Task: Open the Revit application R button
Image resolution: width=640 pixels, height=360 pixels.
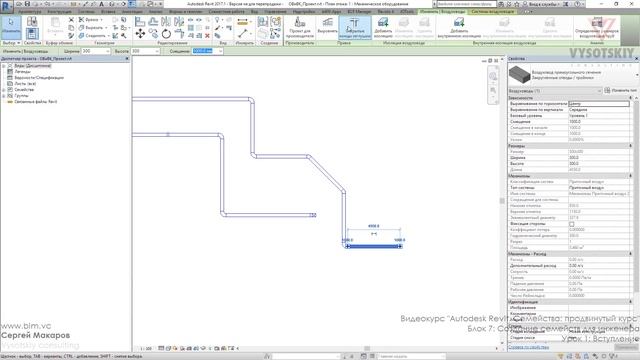Action: [x=7, y=6]
